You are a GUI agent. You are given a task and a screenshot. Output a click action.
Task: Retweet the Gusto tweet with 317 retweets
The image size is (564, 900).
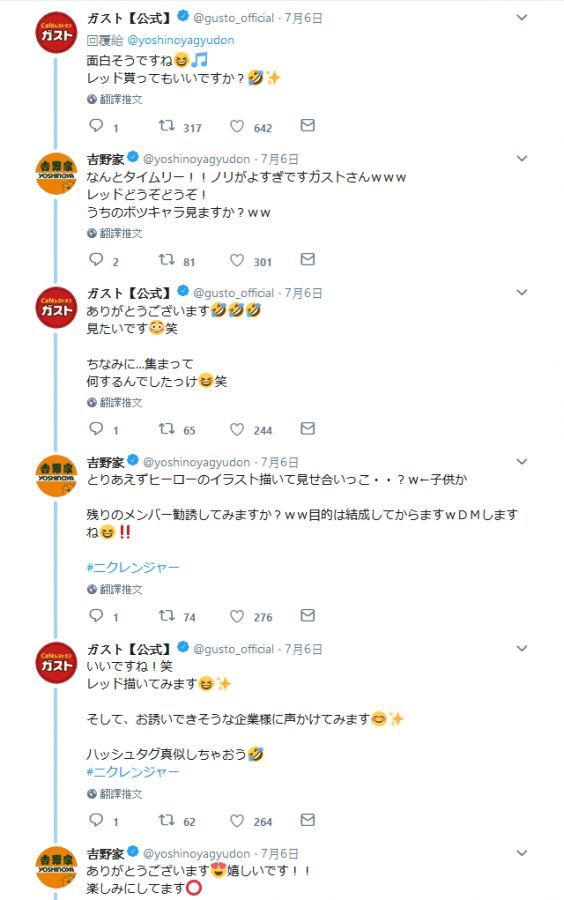pos(167,126)
